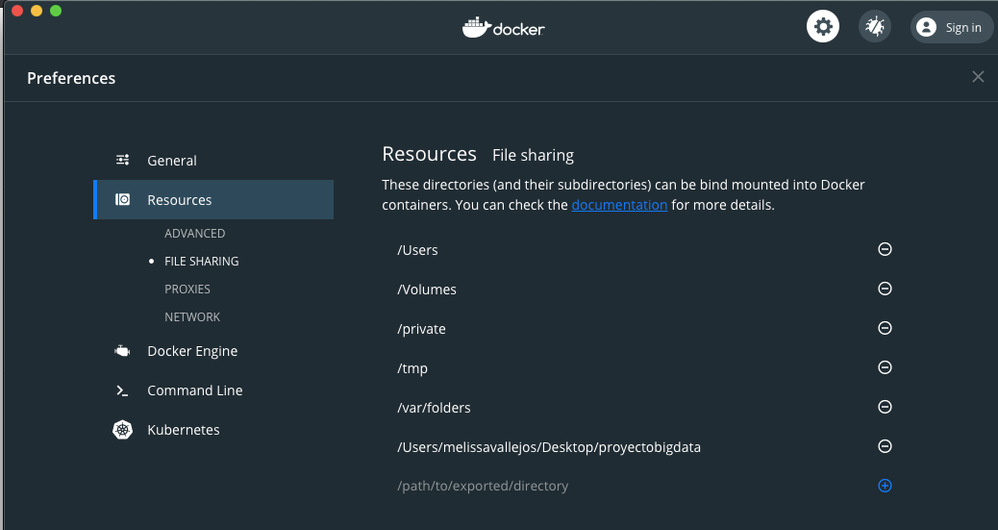Select the FILE SHARING sub-section
Image resolution: width=998 pixels, height=530 pixels.
coord(202,262)
